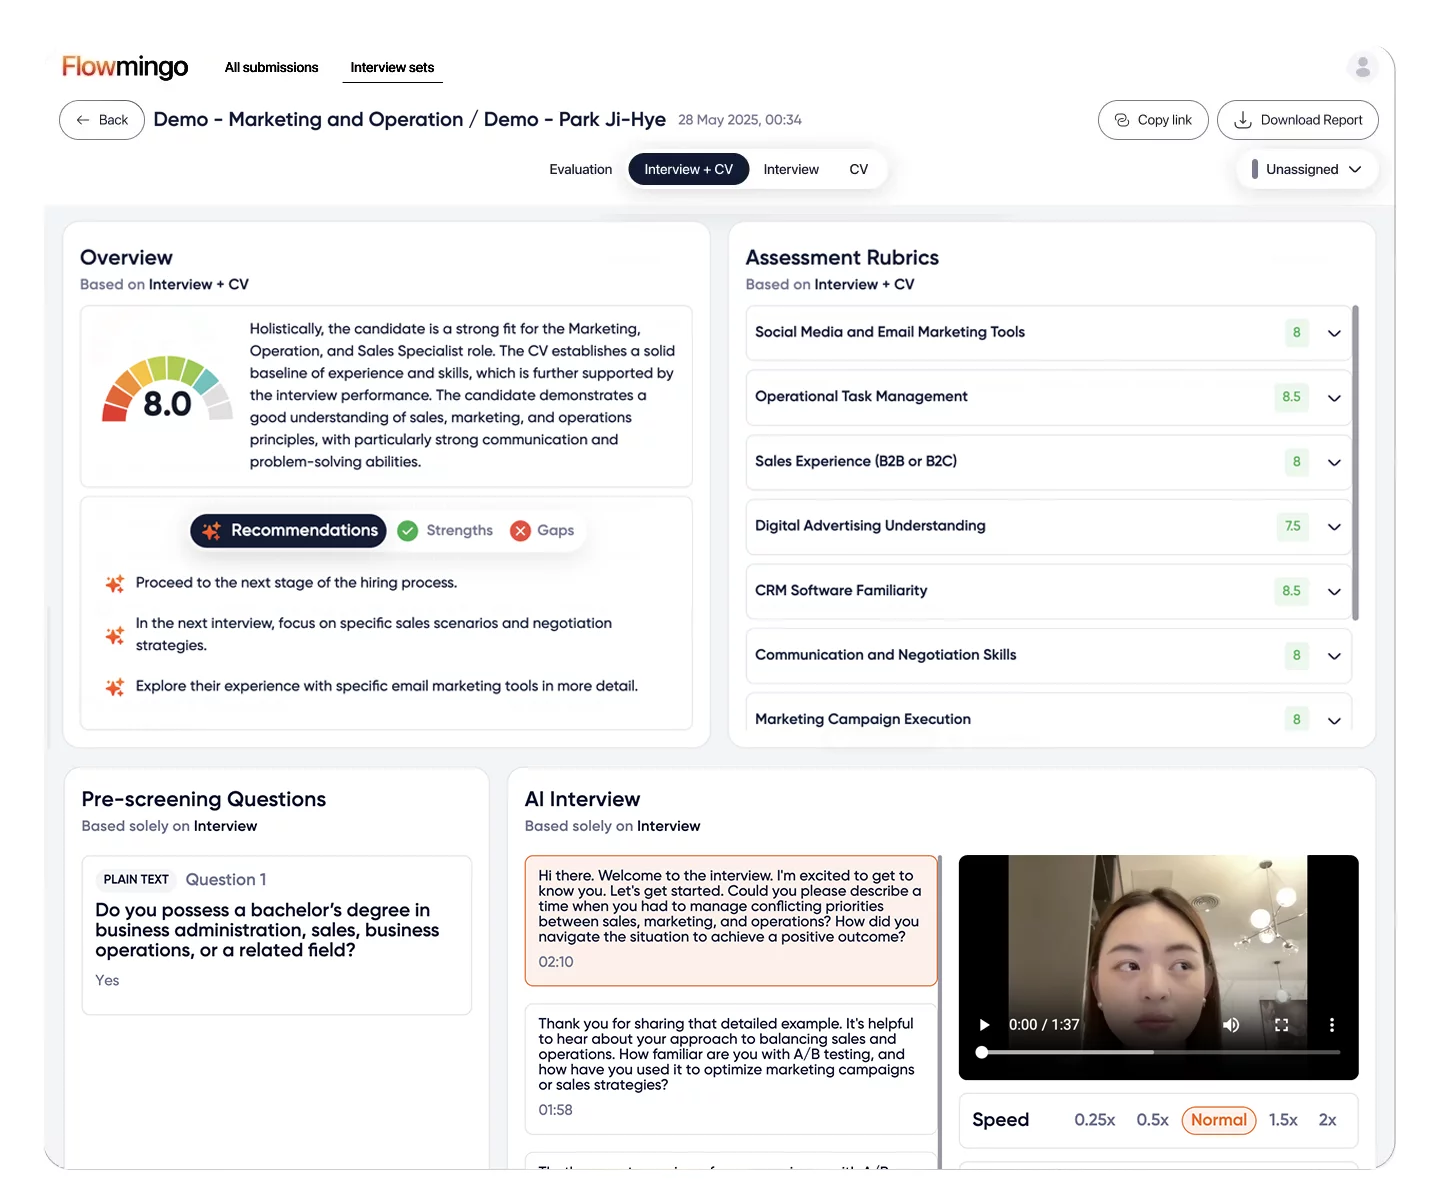This screenshot has height=1204, width=1433.
Task: Click the sparkle icon beside 'In the next interview'
Action: [115, 635]
